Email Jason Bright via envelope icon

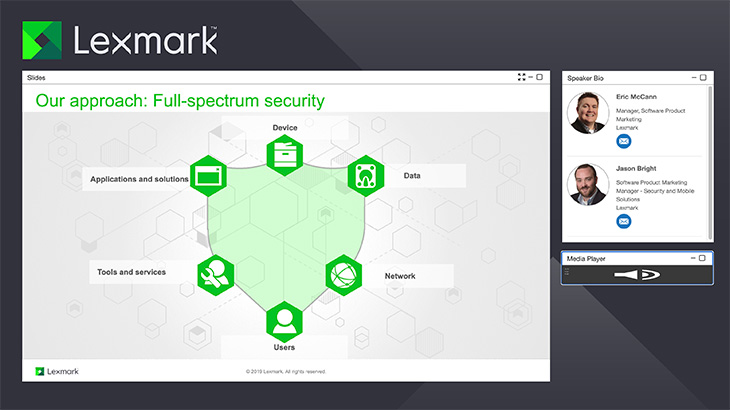tap(624, 221)
